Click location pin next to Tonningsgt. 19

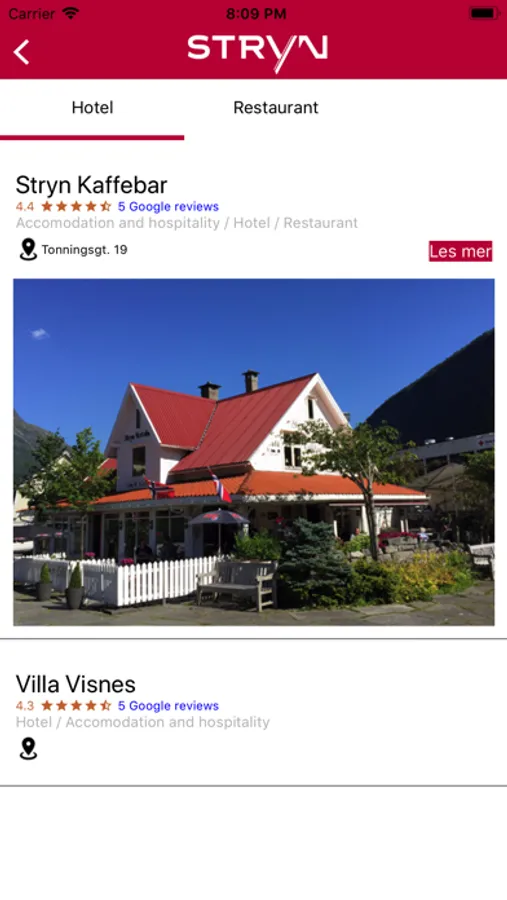click(x=28, y=250)
